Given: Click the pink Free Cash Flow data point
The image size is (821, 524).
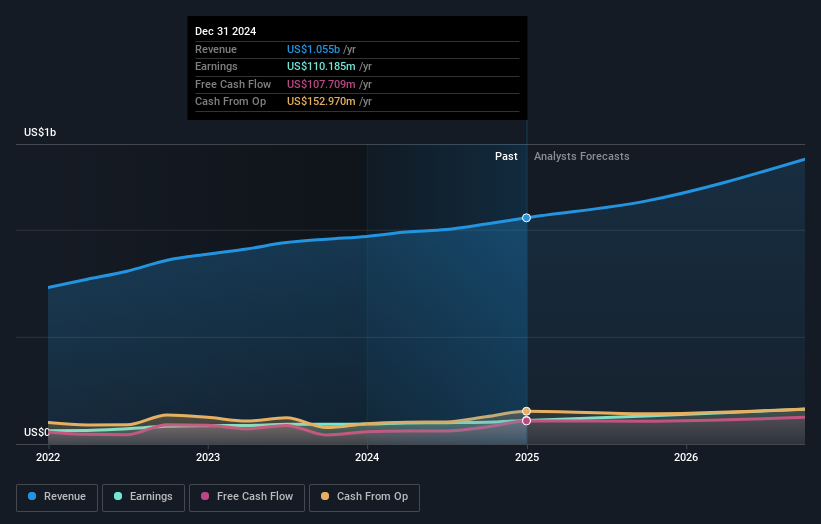Looking at the screenshot, I should [526, 421].
